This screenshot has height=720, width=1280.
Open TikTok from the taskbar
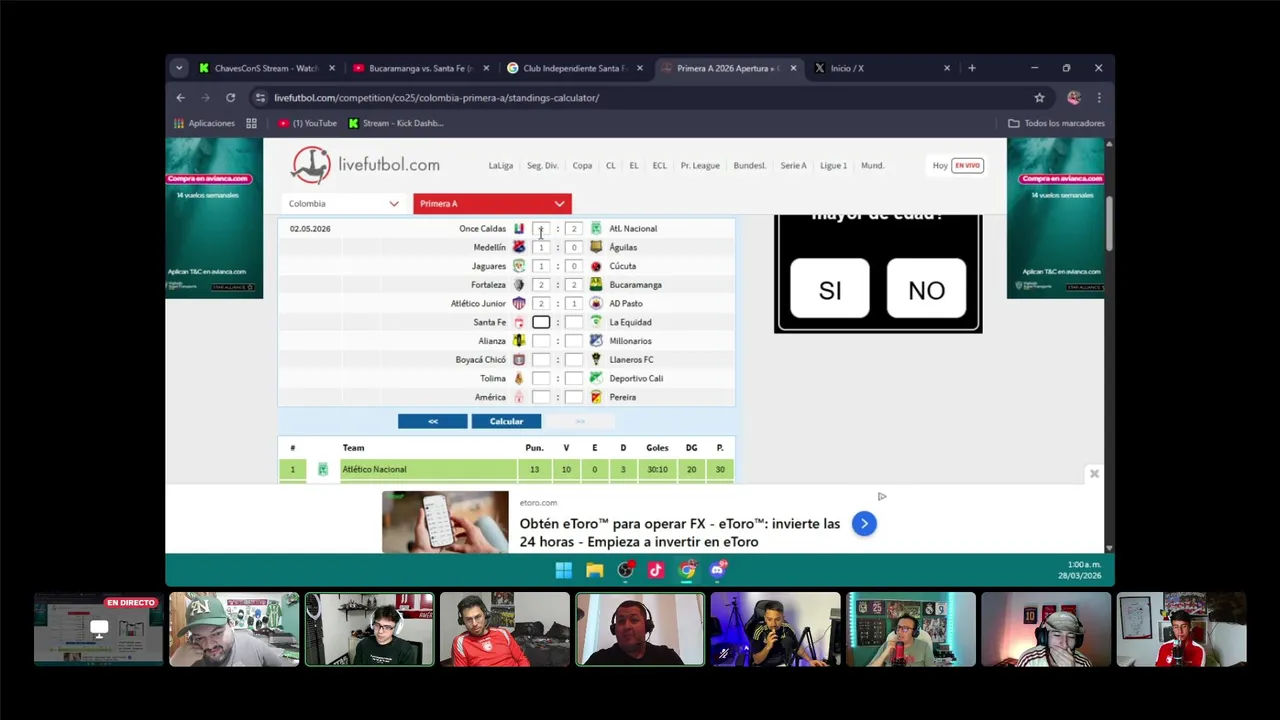click(x=656, y=570)
